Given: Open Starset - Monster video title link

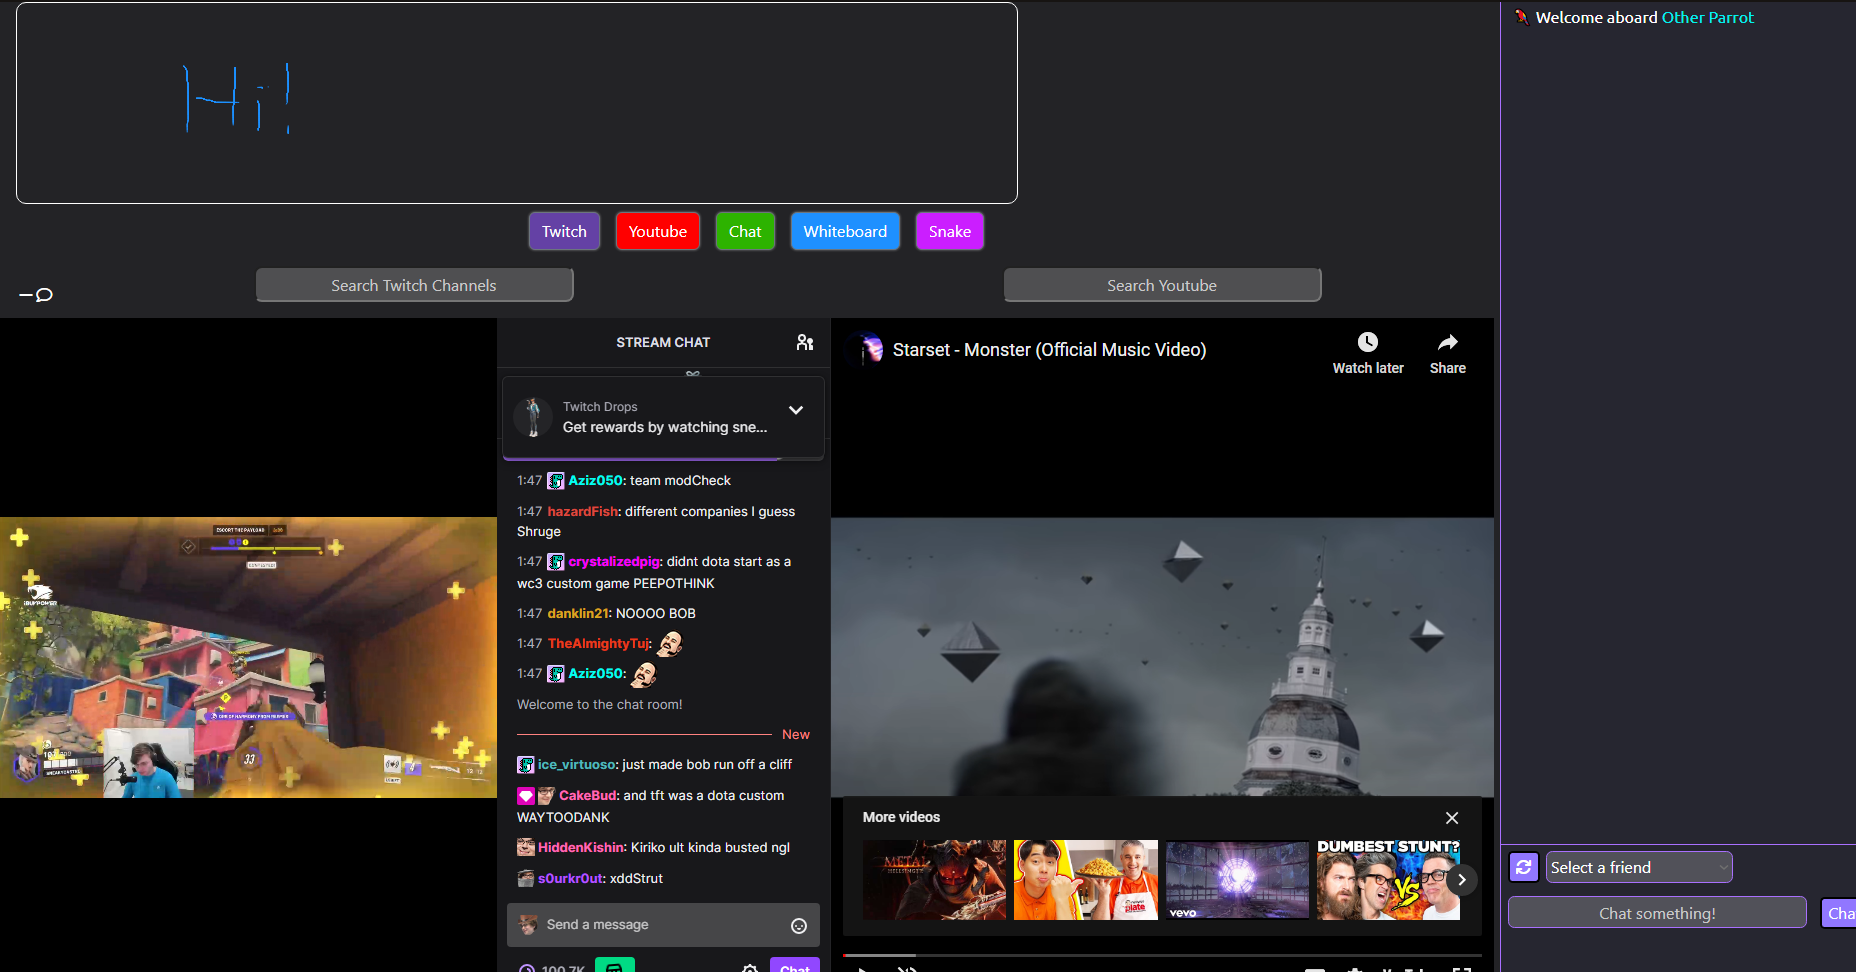Looking at the screenshot, I should tap(1049, 350).
